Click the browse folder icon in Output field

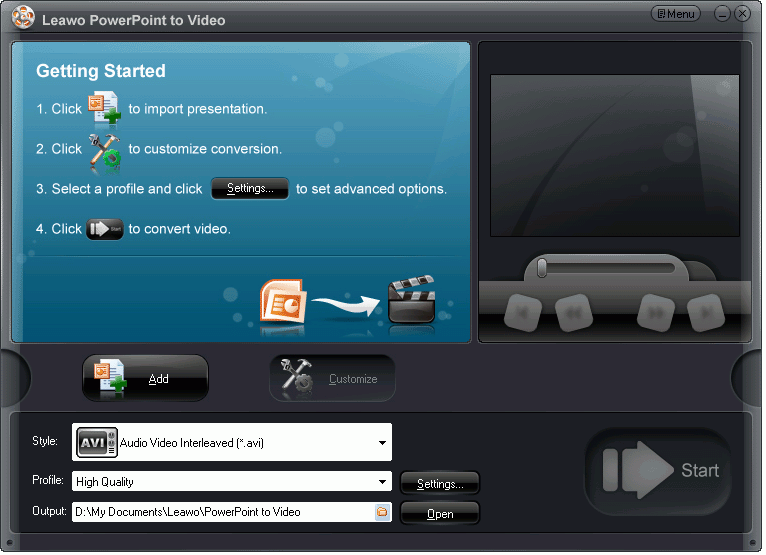382,512
